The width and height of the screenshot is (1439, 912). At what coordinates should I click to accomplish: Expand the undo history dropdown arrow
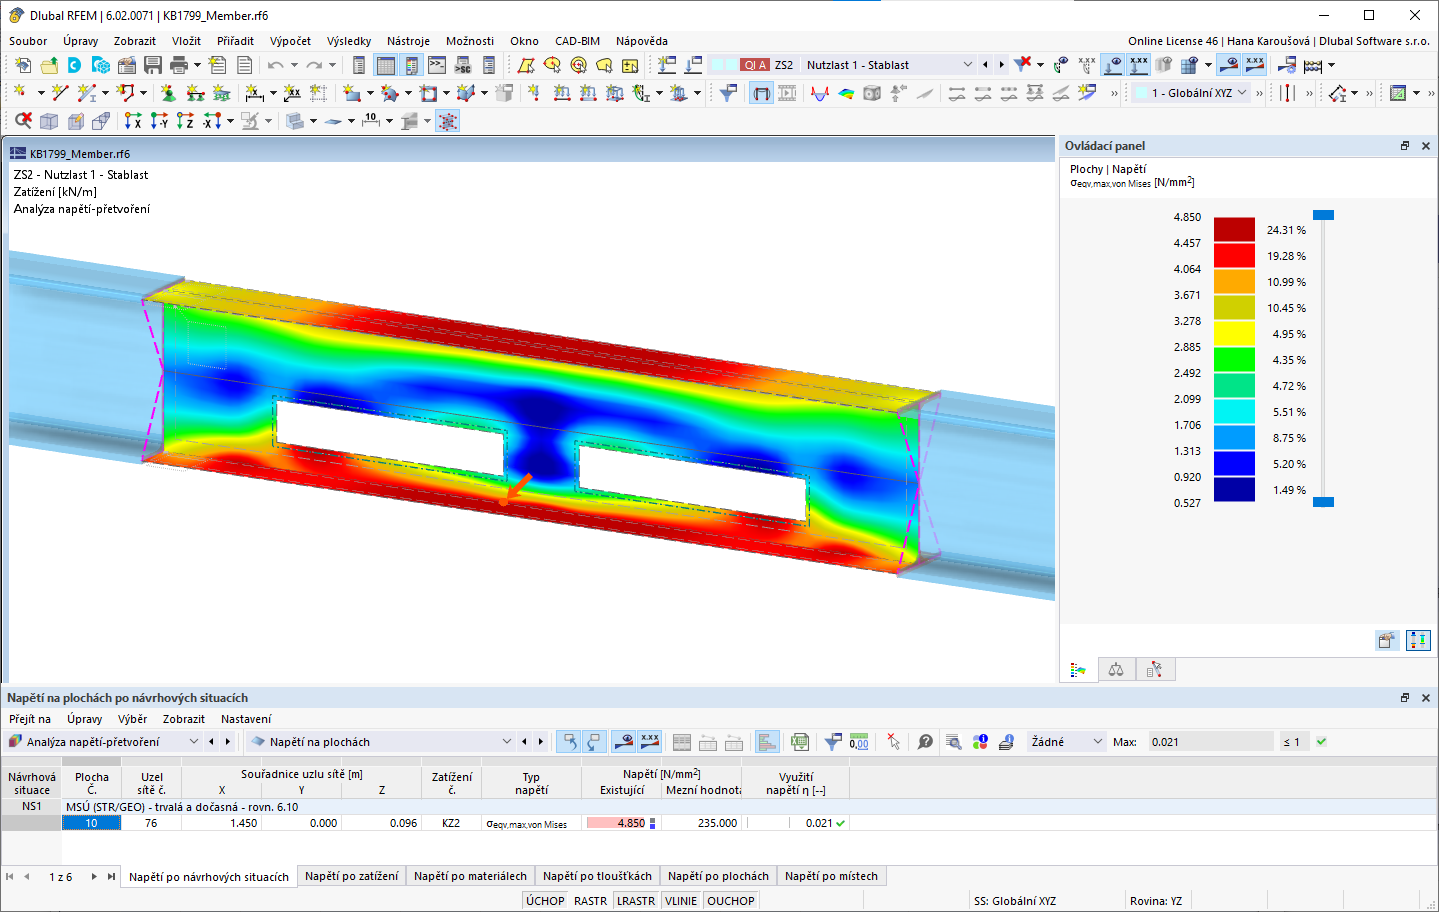(294, 65)
